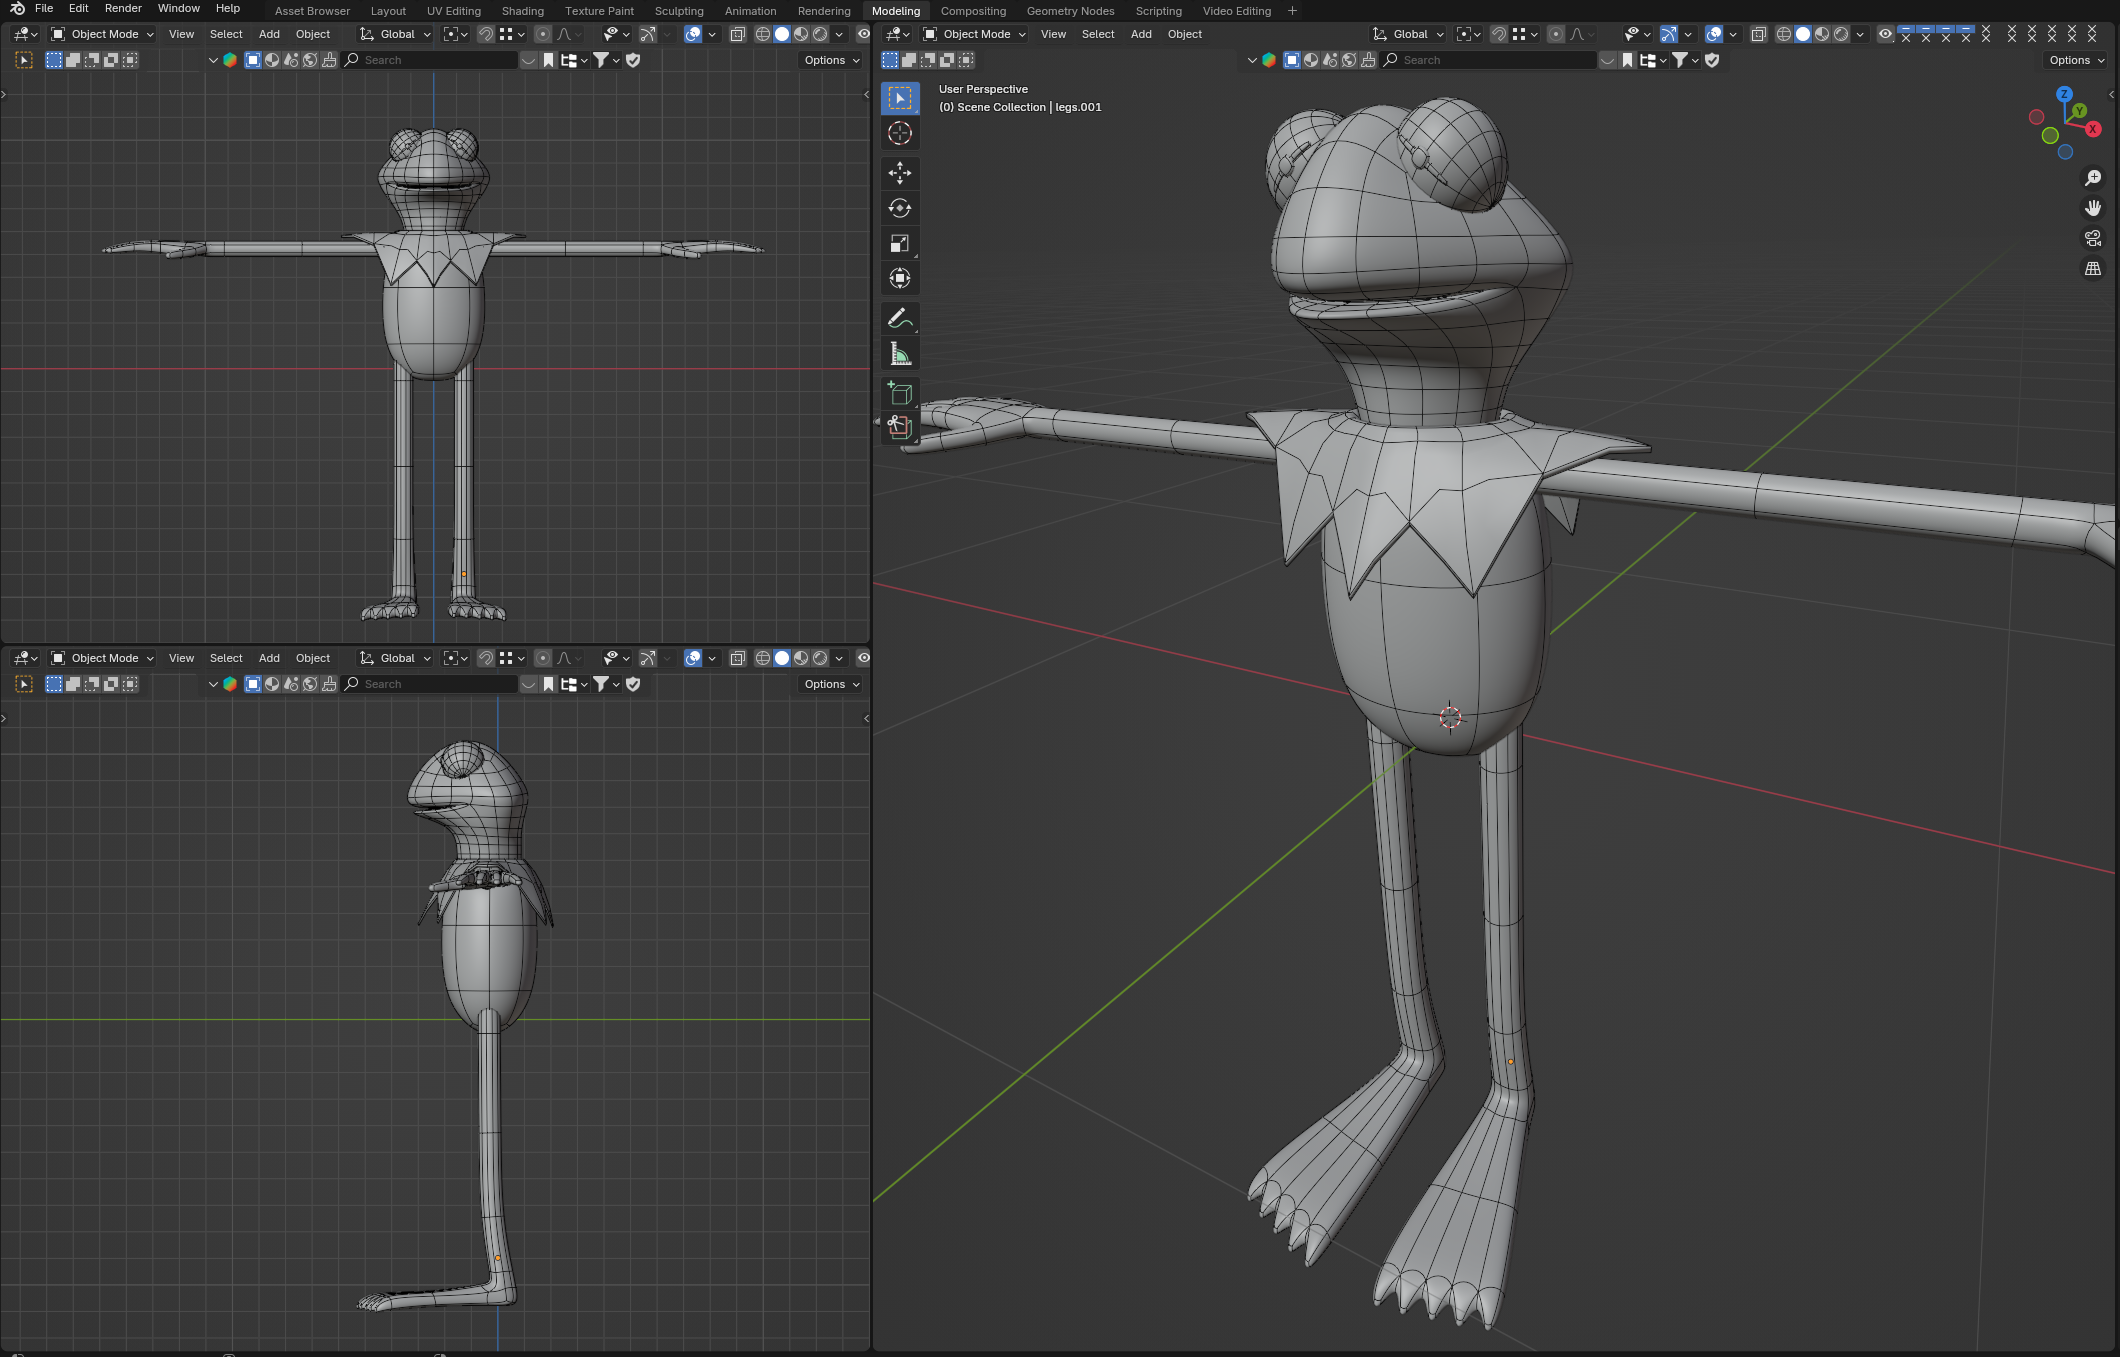2120x1357 pixels.
Task: Click View menu in top-left viewport header
Action: point(181,34)
